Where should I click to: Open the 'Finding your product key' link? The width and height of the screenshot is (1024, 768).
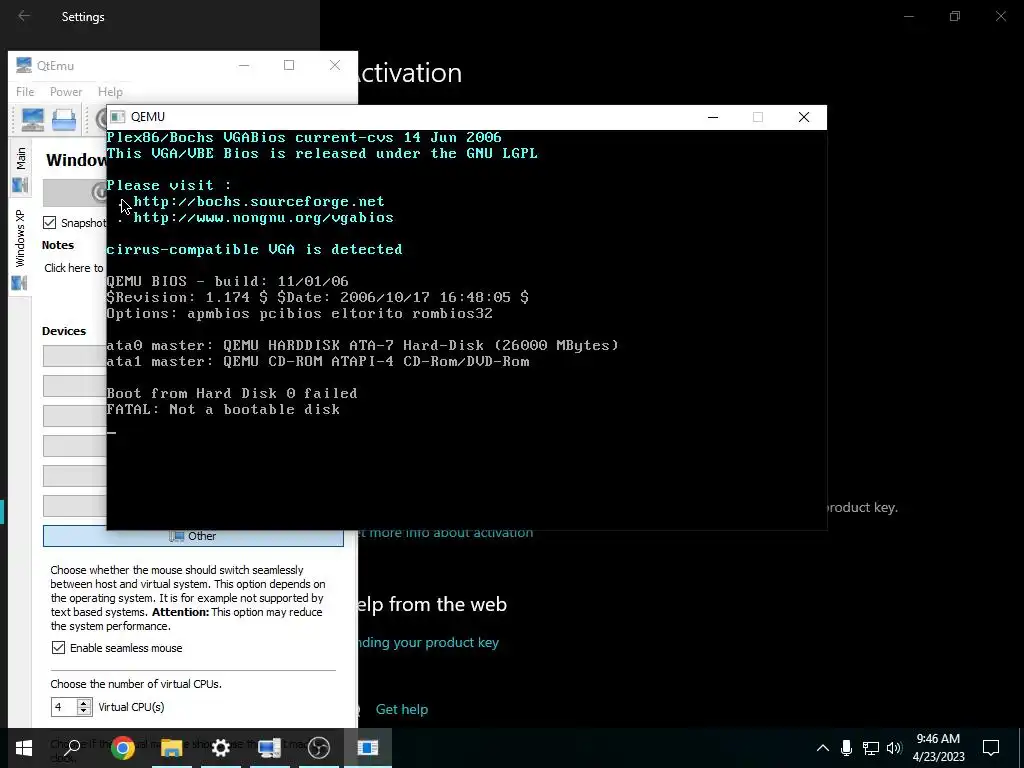click(x=428, y=643)
